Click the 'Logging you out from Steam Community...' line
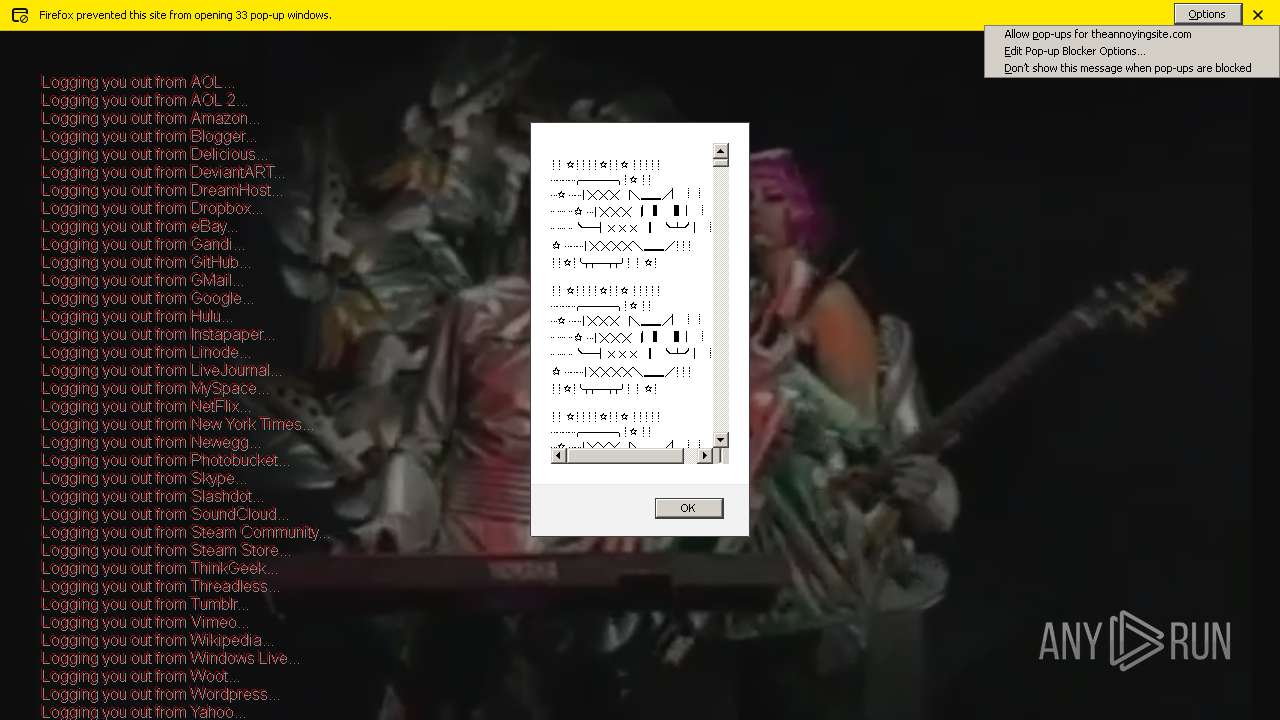This screenshot has width=1280, height=720. [185, 532]
